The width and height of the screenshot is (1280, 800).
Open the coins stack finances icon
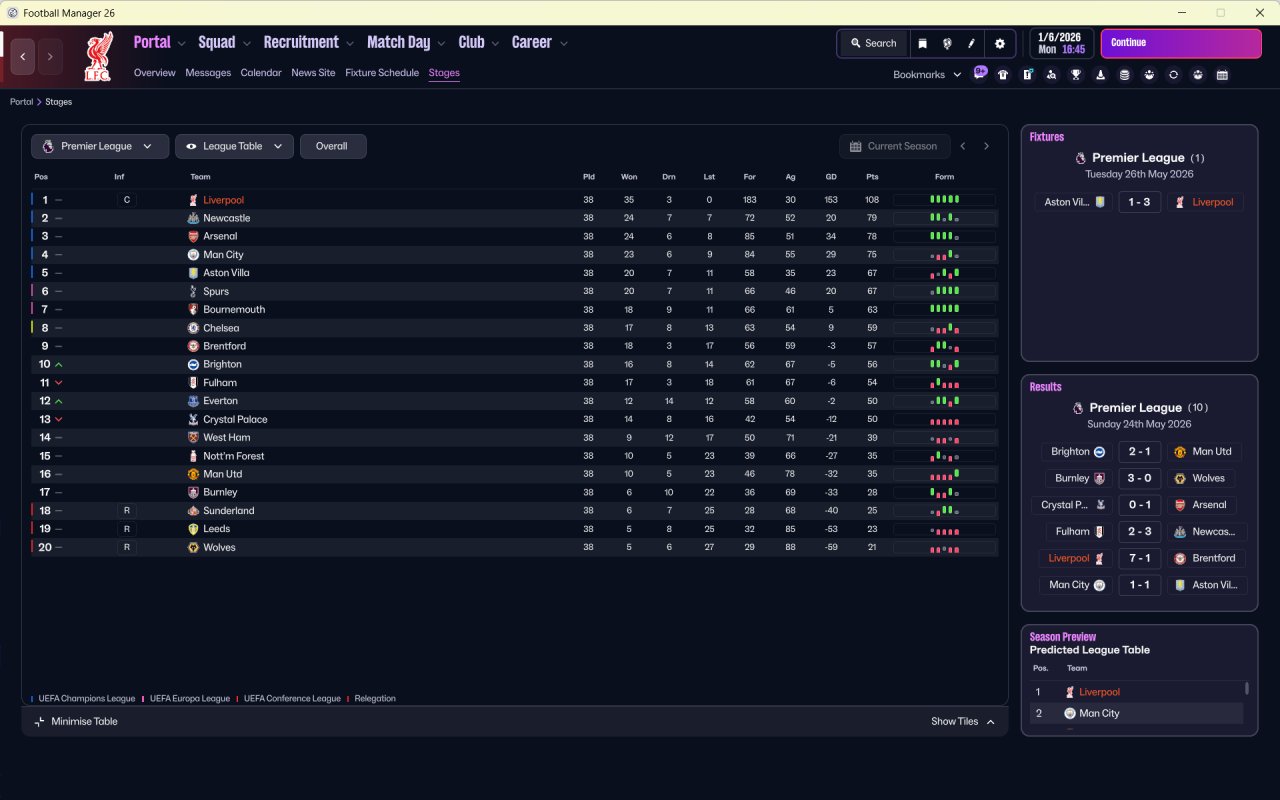1124,75
